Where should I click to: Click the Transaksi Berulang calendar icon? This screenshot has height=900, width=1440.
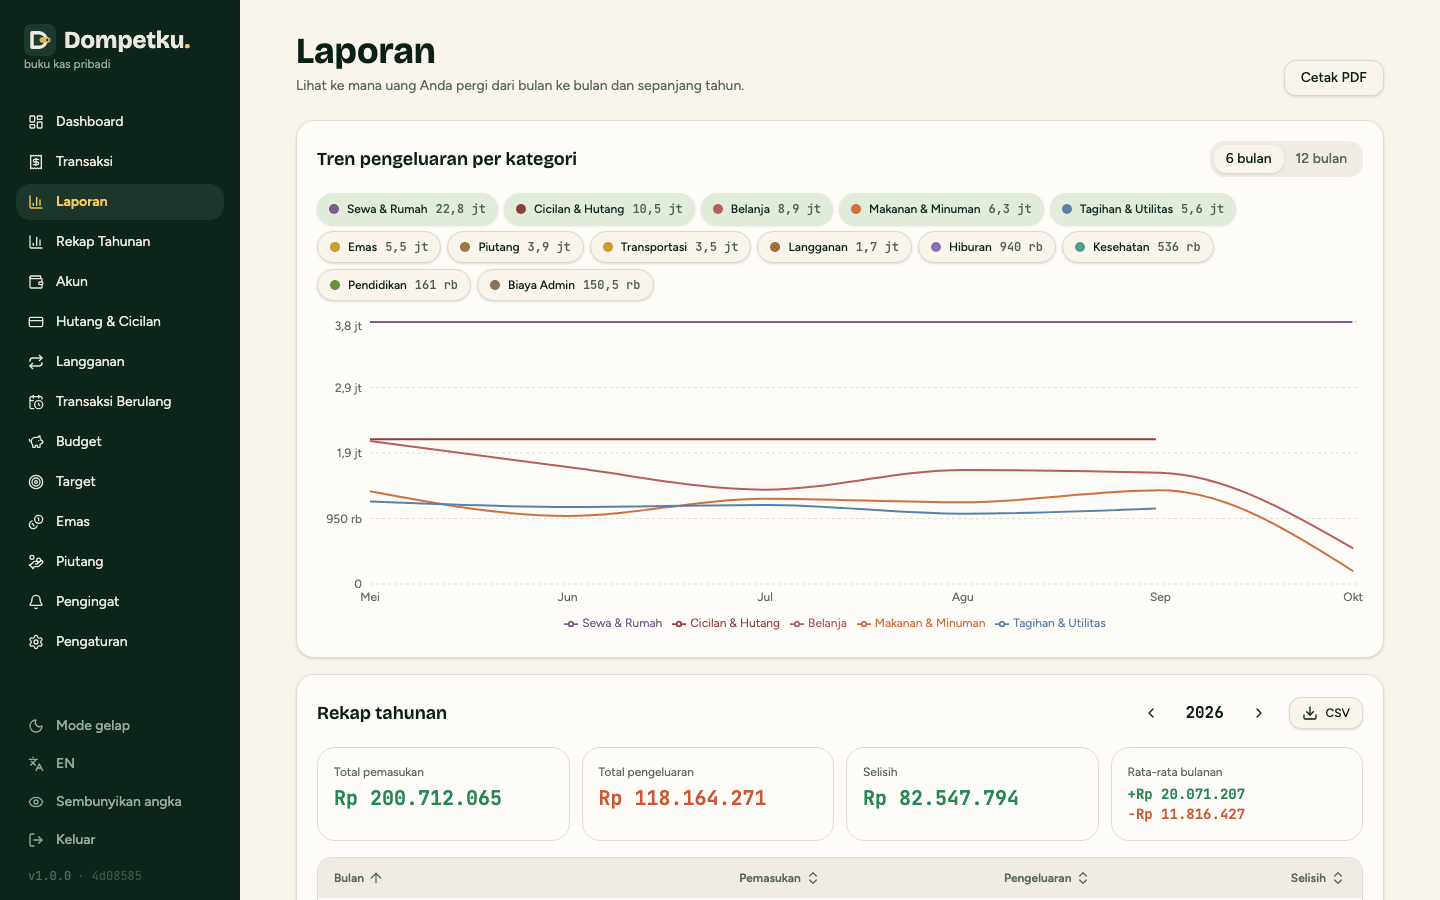tap(36, 402)
